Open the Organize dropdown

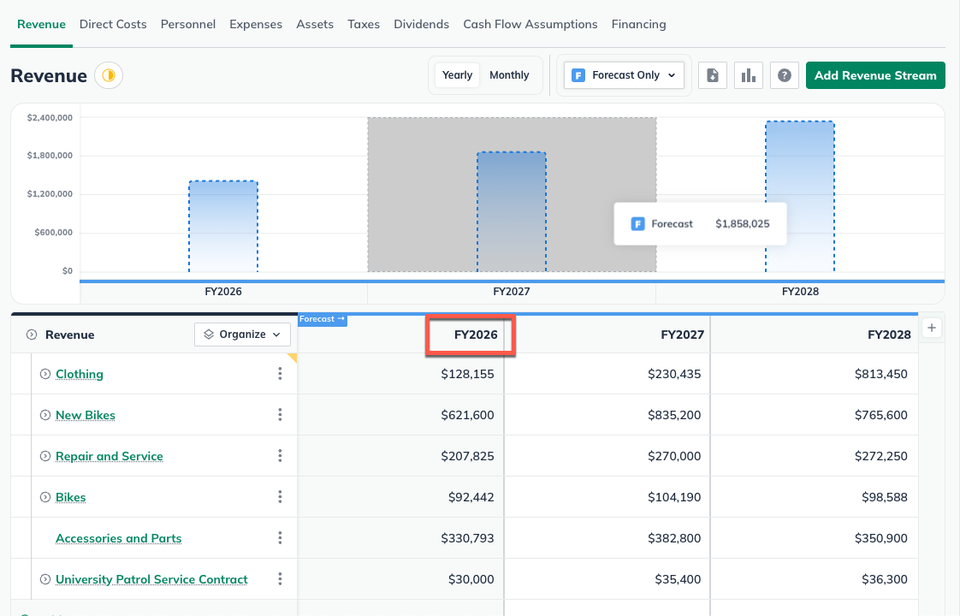[242, 334]
